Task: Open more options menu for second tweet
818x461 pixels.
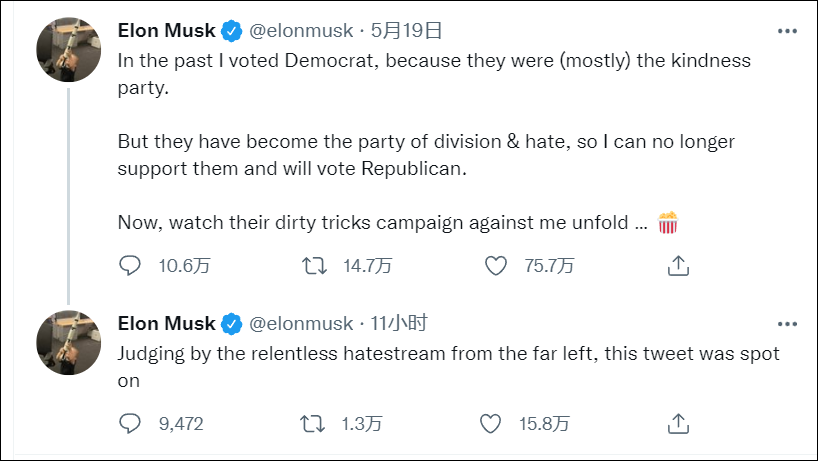Action: point(787,323)
